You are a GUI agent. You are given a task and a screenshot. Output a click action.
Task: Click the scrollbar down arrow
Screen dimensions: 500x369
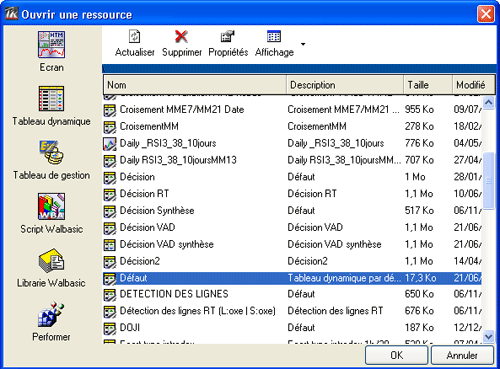[x=488, y=336]
